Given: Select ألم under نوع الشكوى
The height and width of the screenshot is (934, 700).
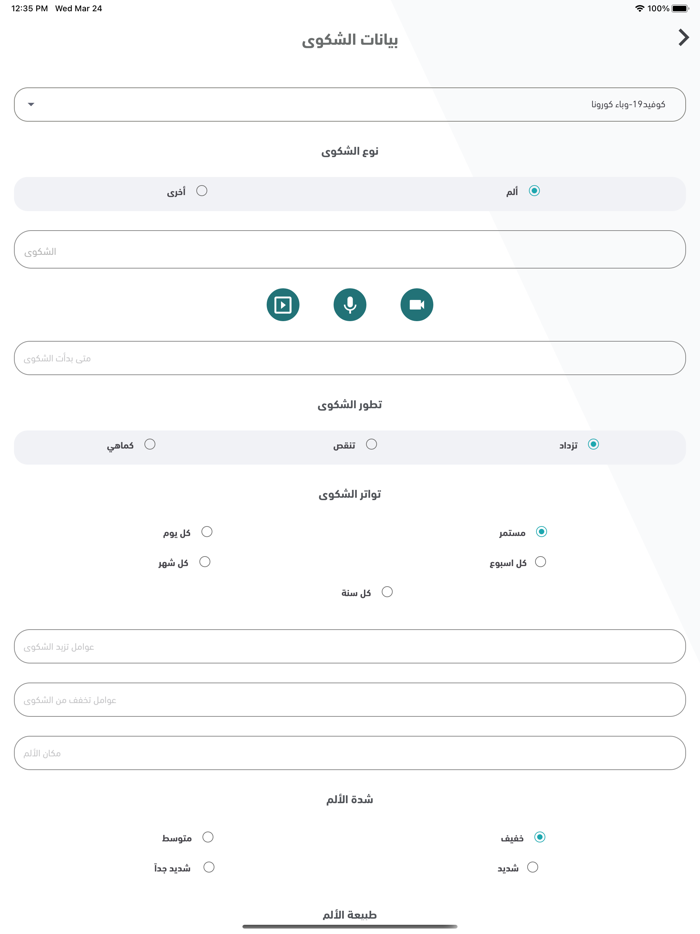Looking at the screenshot, I should (x=534, y=189).
